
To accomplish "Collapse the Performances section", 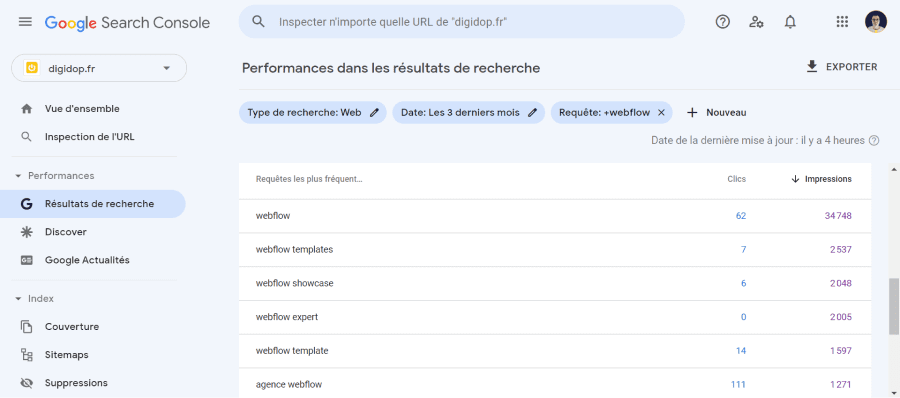I will pyautogui.click(x=18, y=176).
